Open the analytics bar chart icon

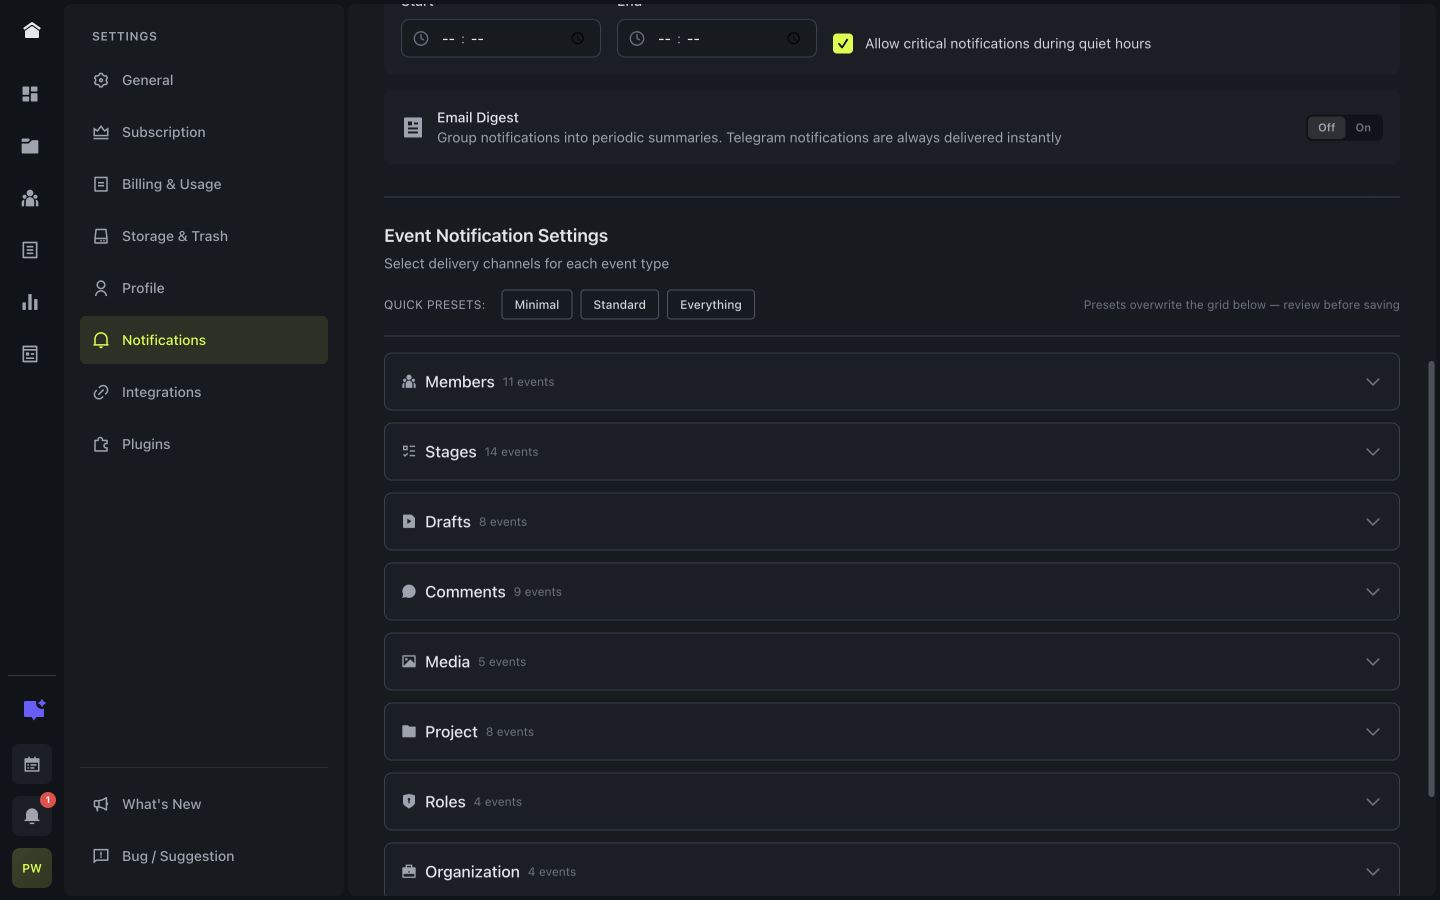click(30, 302)
